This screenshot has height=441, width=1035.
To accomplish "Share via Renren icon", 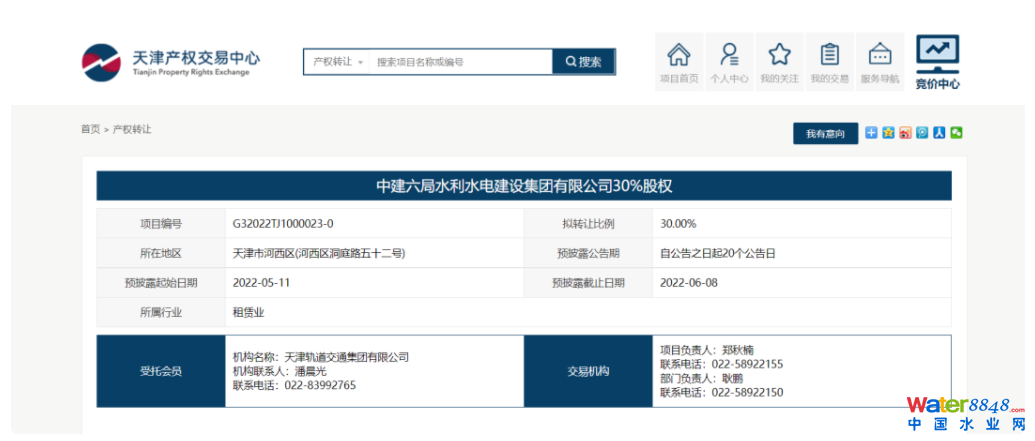I will (939, 132).
